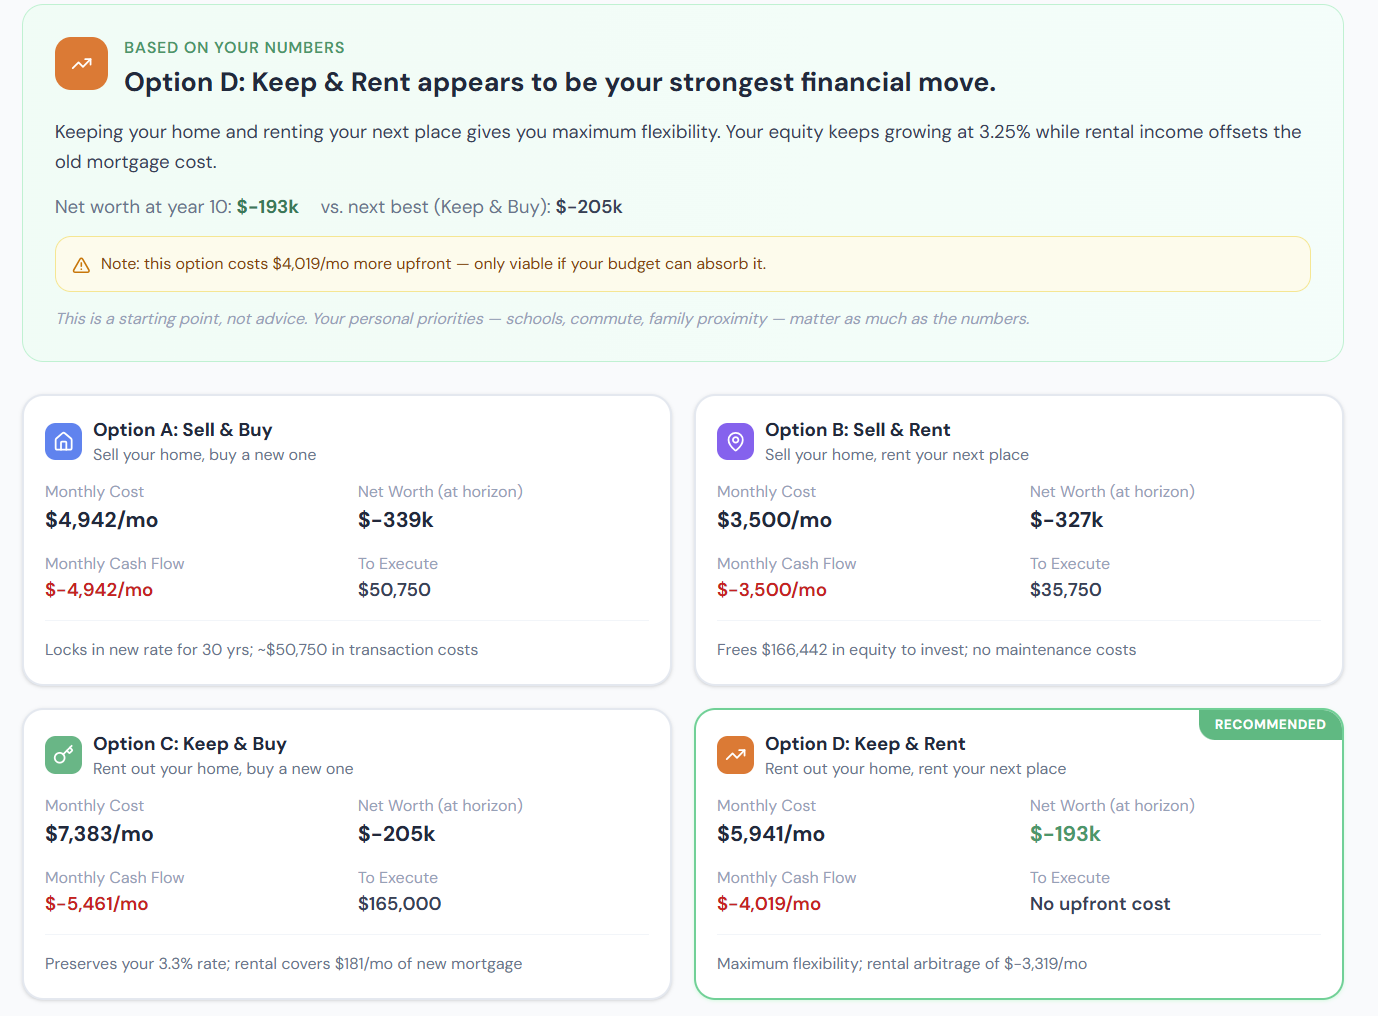Screen dimensions: 1378x1016
Task: Click Option D's green $-193k net worth
Action: click(1064, 834)
